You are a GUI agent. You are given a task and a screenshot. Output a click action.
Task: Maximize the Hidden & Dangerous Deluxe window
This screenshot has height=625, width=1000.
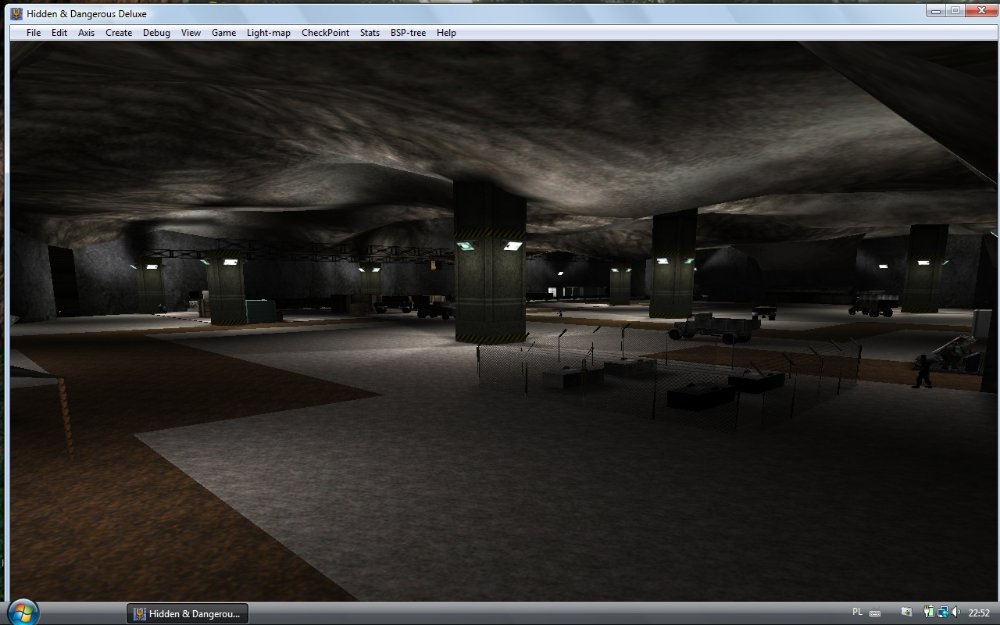pyautogui.click(x=955, y=11)
